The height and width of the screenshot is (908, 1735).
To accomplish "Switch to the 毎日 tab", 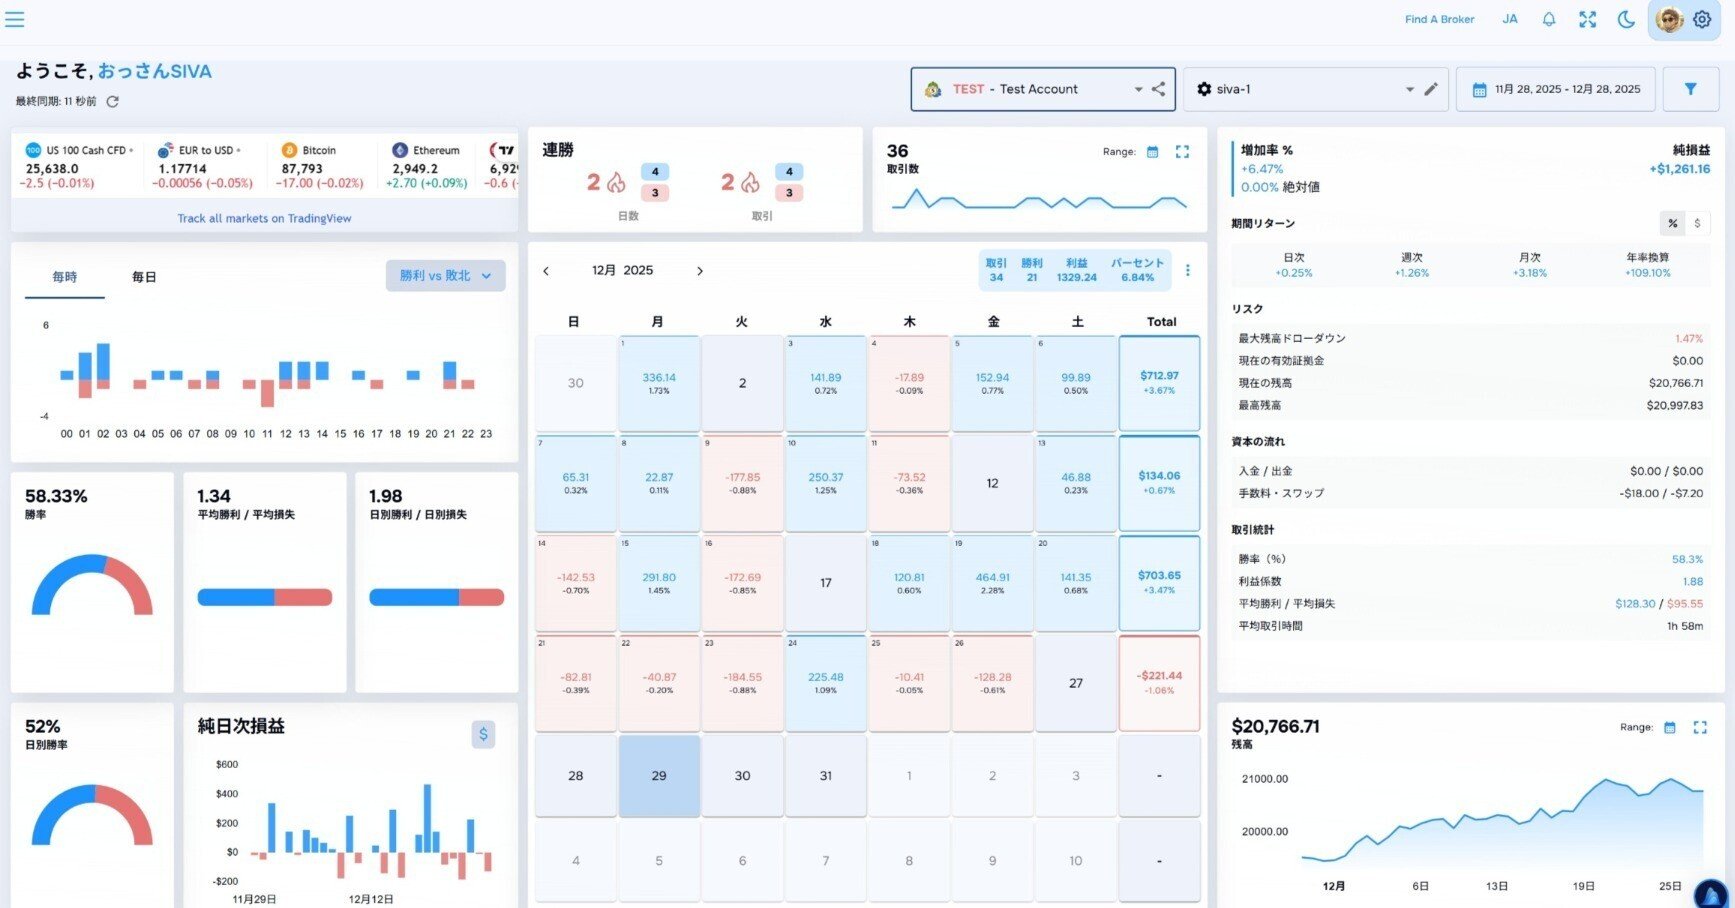I will pos(143,277).
